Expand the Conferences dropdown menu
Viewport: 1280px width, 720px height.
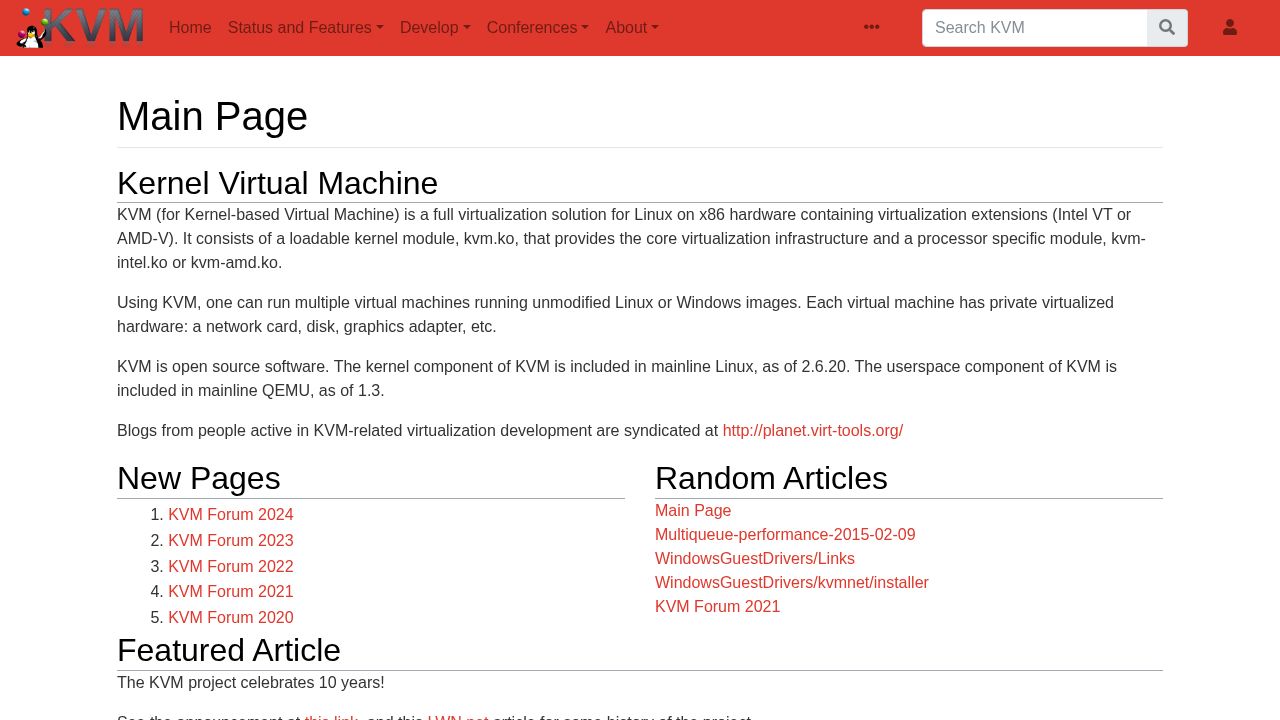click(538, 28)
